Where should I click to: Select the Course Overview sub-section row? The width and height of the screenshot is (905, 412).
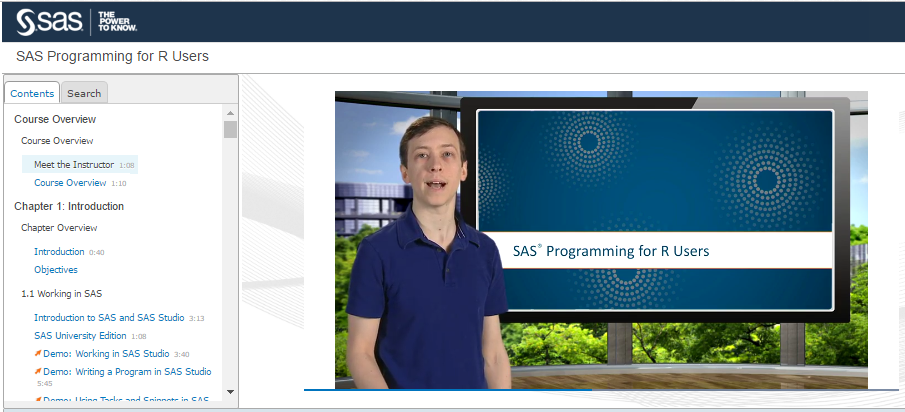point(57,140)
